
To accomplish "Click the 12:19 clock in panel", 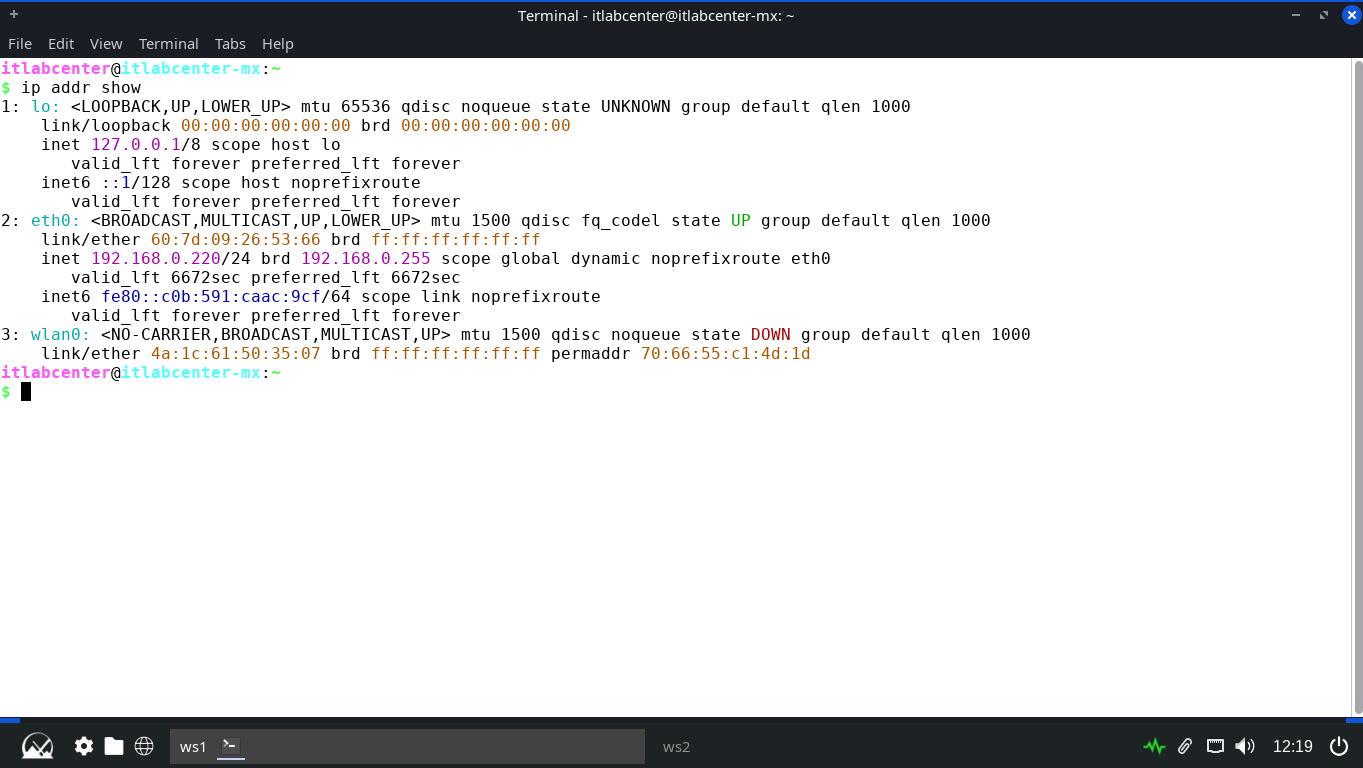I will (1292, 746).
